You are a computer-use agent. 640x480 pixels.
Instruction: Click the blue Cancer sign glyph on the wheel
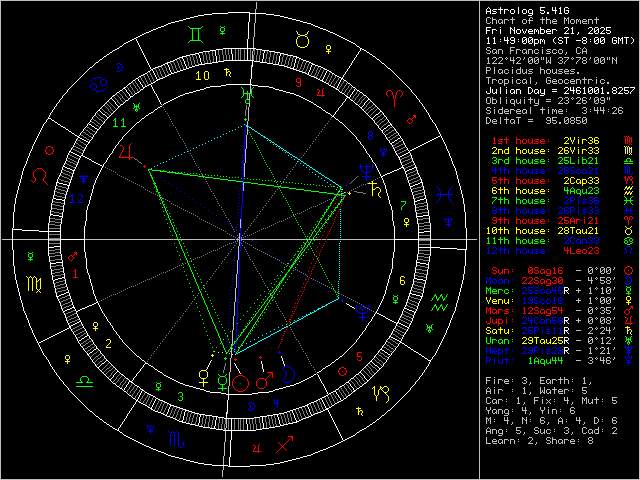(x=99, y=84)
